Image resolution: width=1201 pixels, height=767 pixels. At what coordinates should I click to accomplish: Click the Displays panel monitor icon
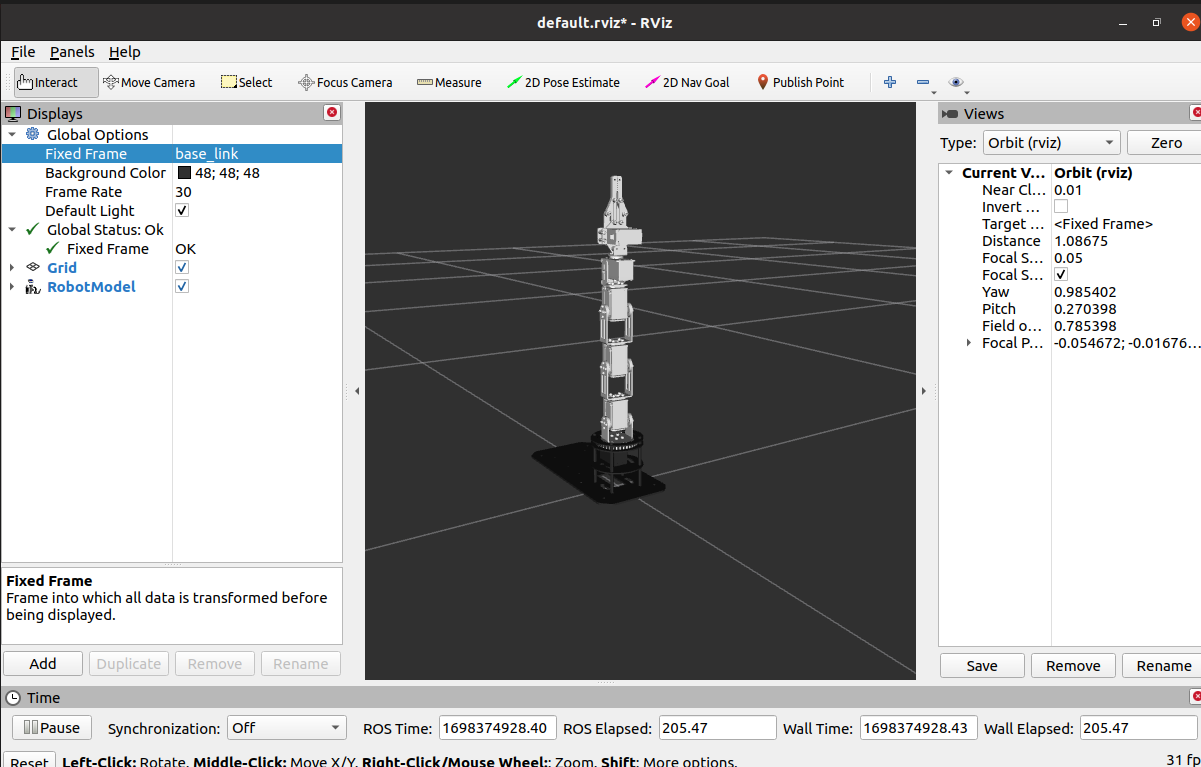tap(13, 113)
